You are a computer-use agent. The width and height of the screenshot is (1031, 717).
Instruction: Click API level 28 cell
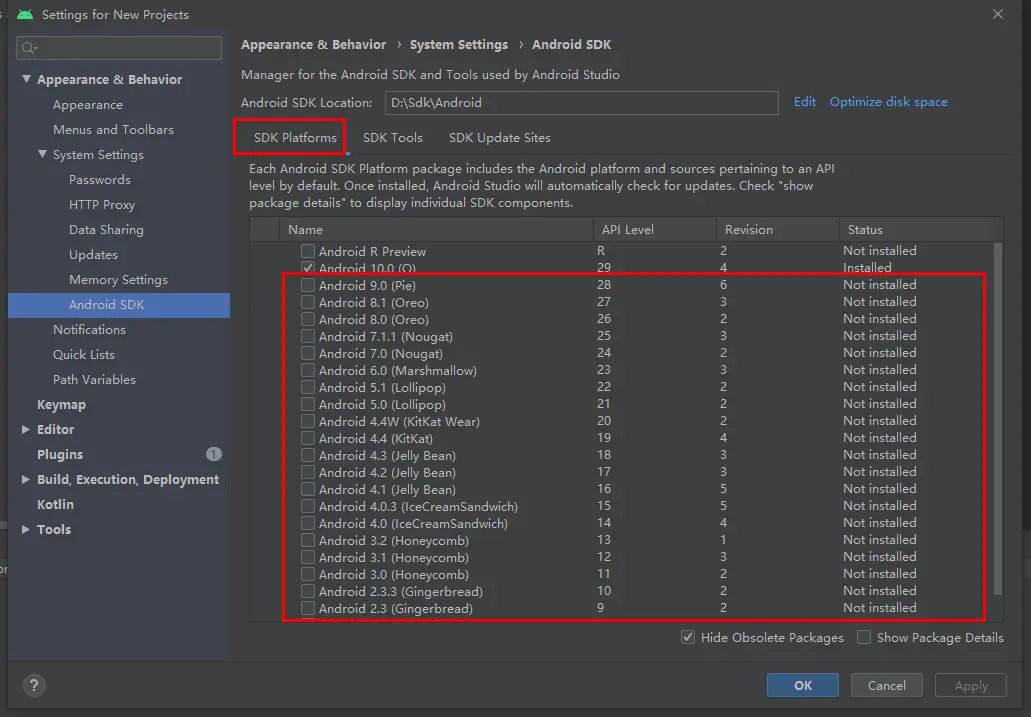point(604,285)
